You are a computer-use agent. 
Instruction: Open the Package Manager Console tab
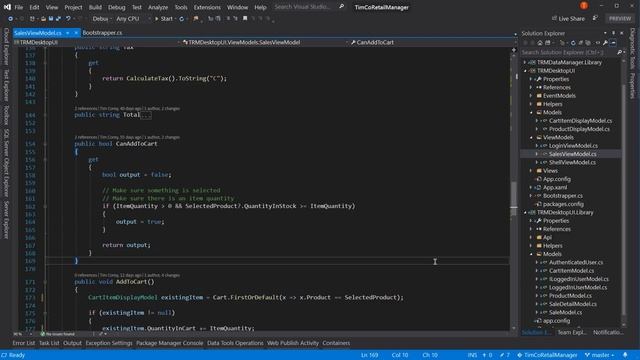(169, 343)
